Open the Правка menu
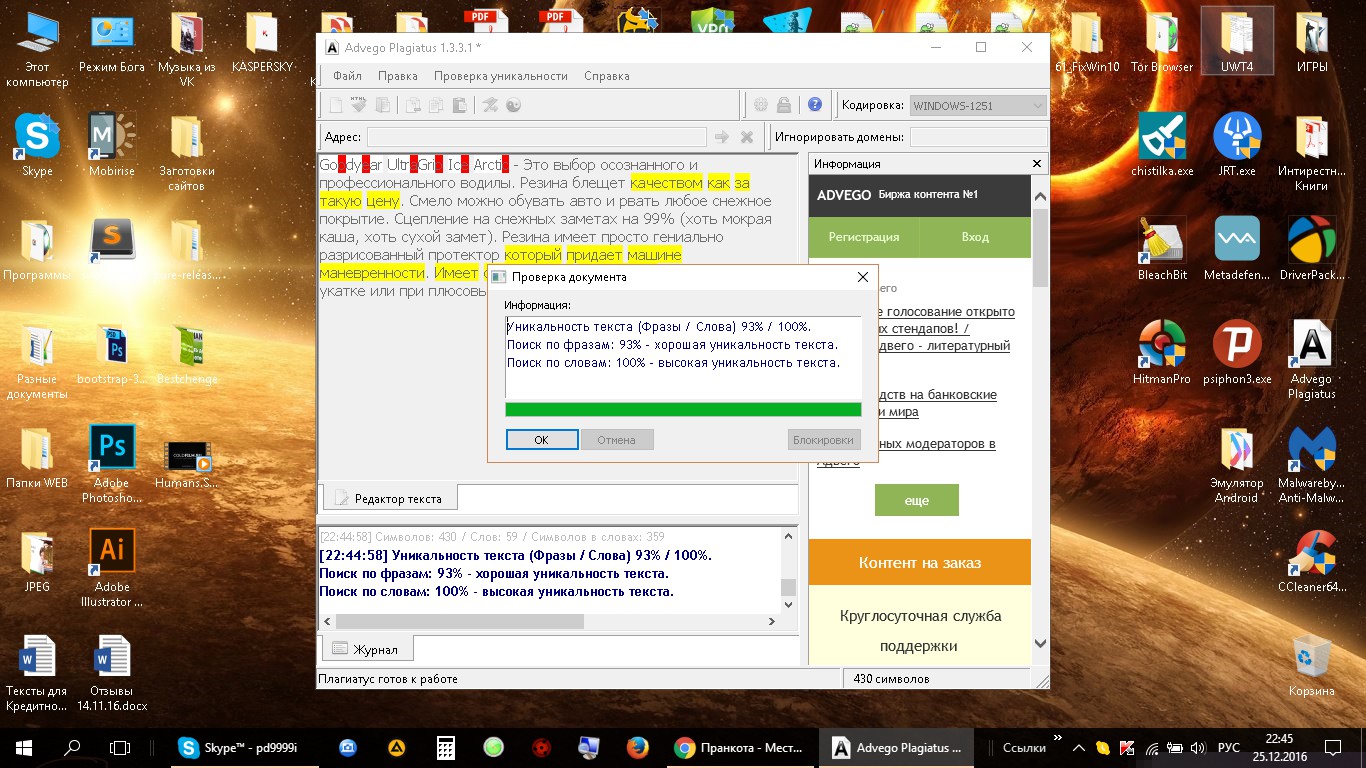Screen dimensions: 1366x768 pos(398,76)
